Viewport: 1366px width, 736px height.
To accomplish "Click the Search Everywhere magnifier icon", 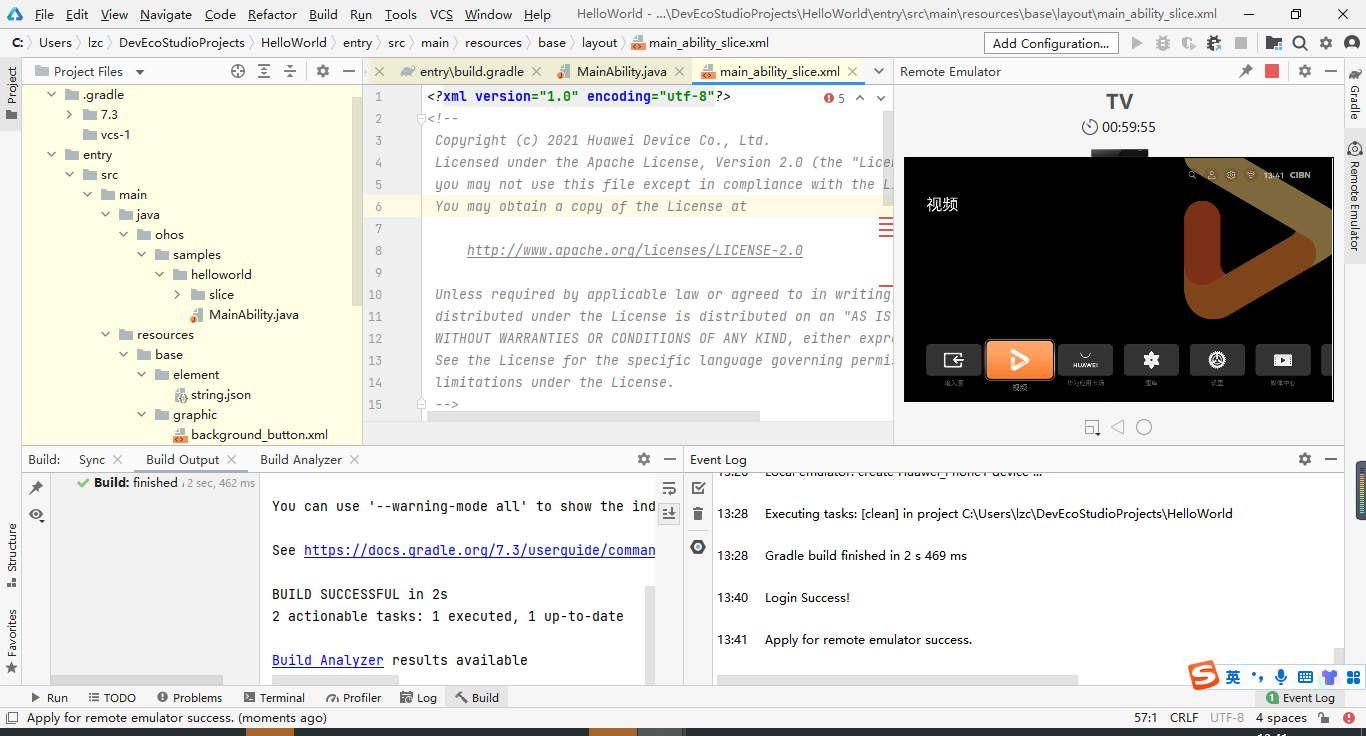I will 1300,43.
